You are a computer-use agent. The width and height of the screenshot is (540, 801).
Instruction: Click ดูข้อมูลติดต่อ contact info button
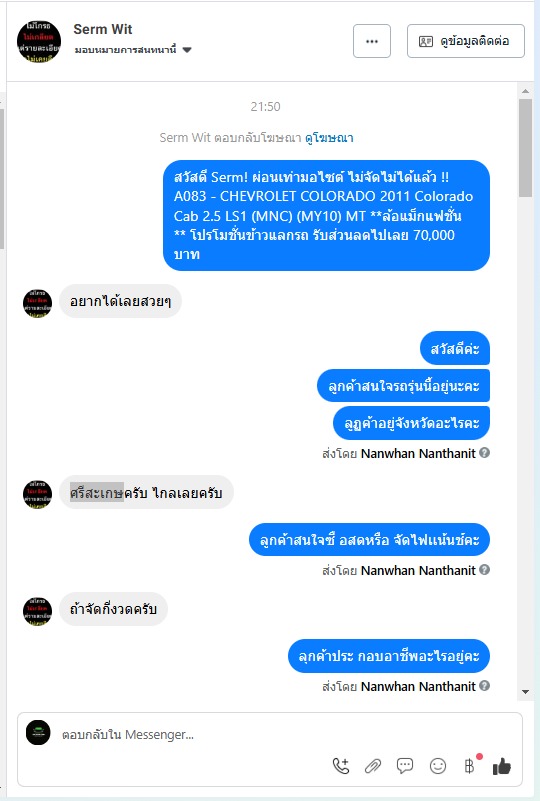point(465,41)
